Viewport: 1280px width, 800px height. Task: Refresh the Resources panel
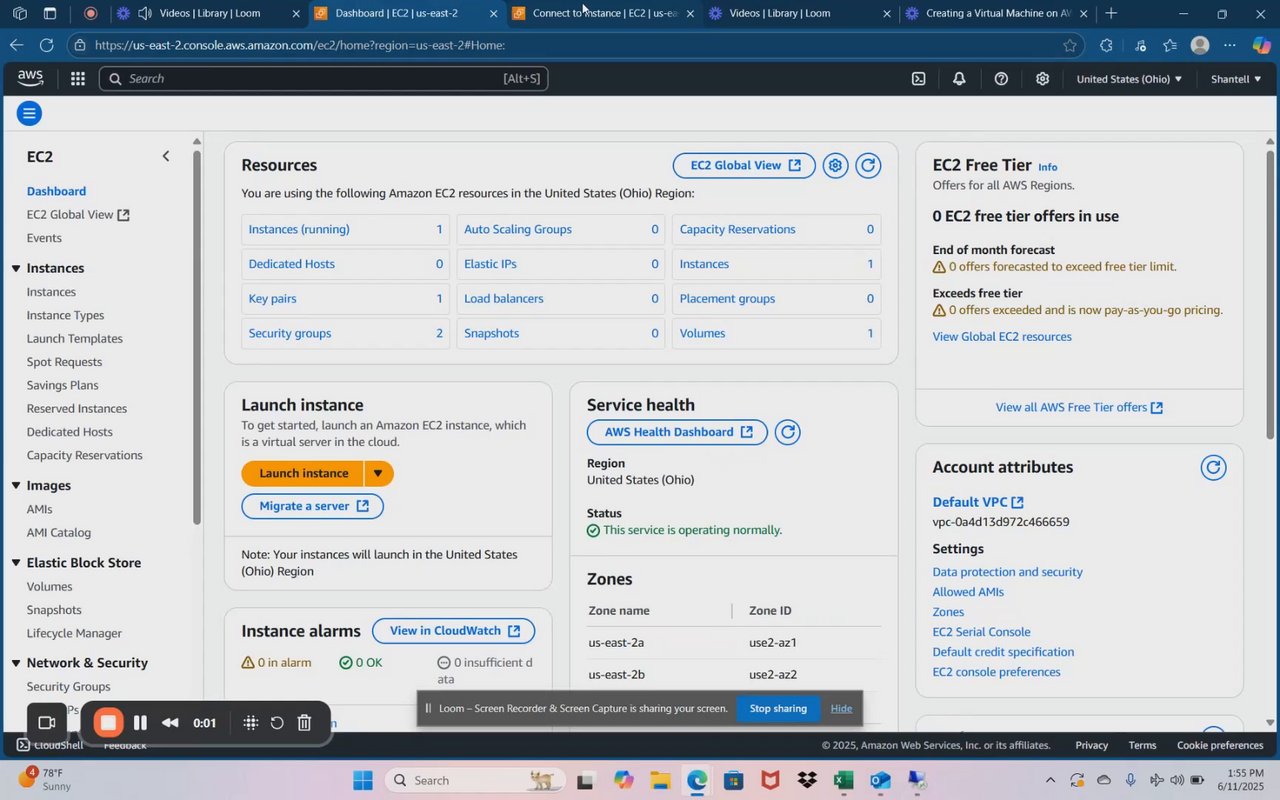[869, 166]
